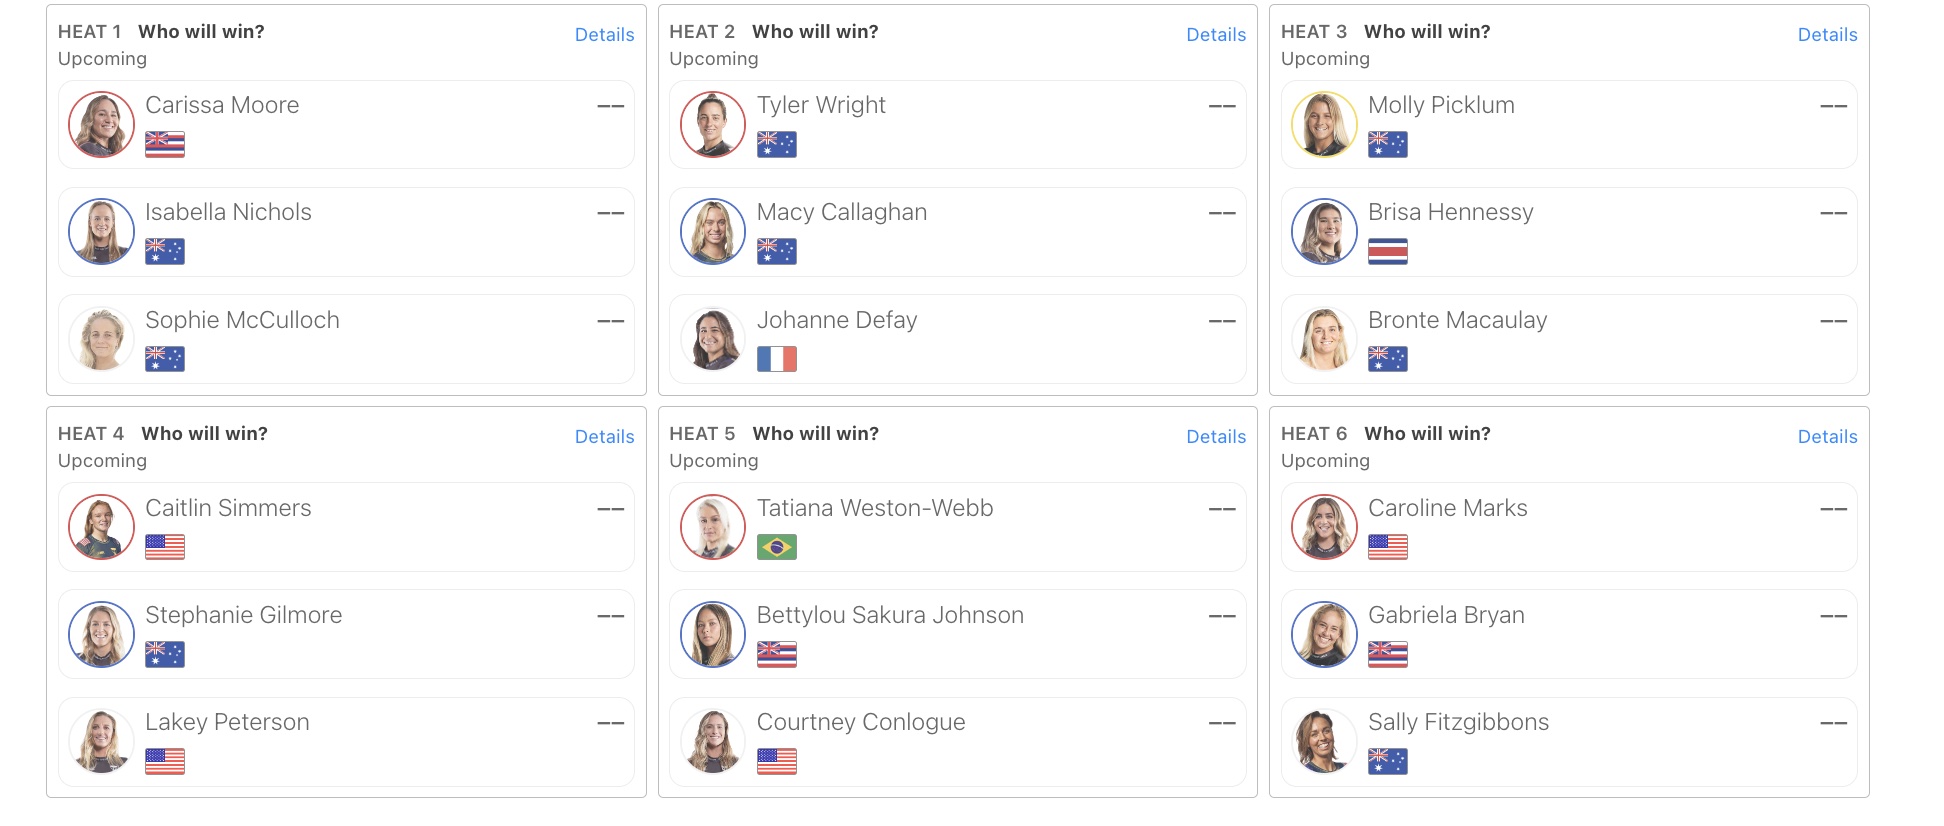The width and height of the screenshot is (1944, 826).
Task: Click the USA flag under Lakey Peterson
Action: (x=165, y=761)
